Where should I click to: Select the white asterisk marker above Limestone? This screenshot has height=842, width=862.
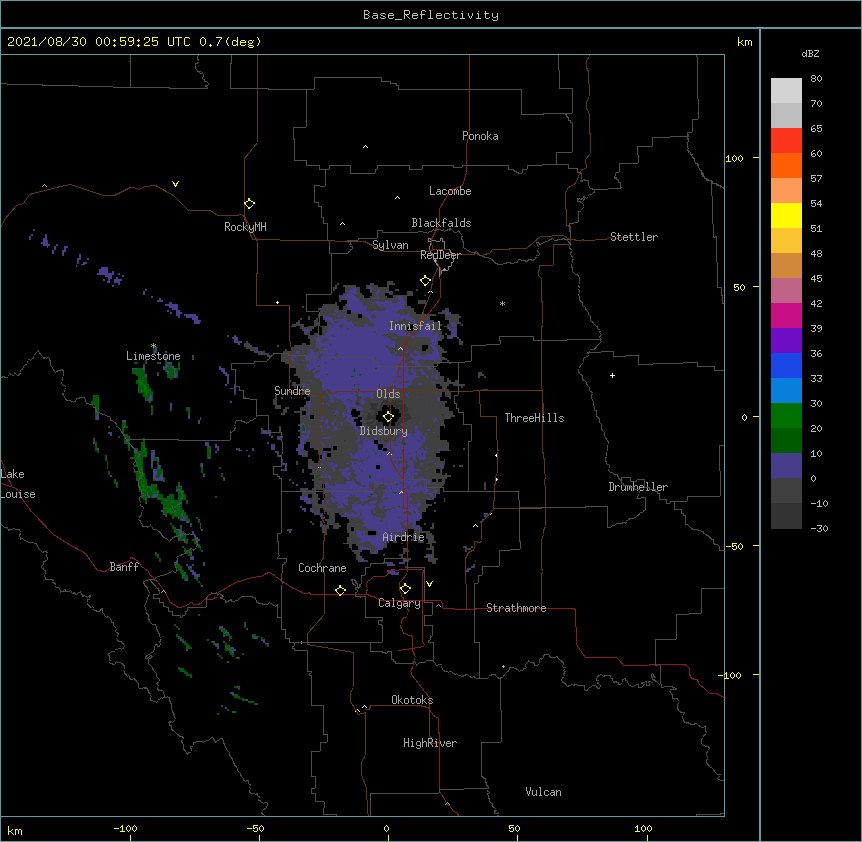pos(153,346)
